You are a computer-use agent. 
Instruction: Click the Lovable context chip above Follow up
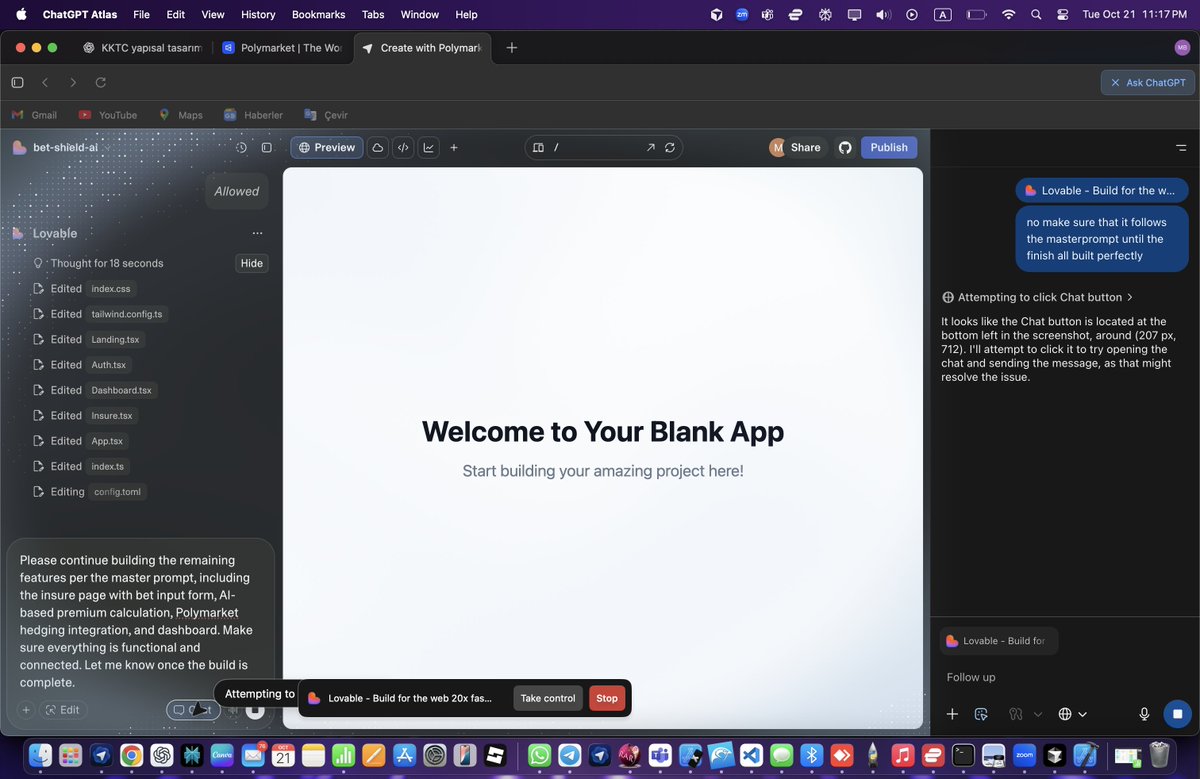(x=999, y=641)
